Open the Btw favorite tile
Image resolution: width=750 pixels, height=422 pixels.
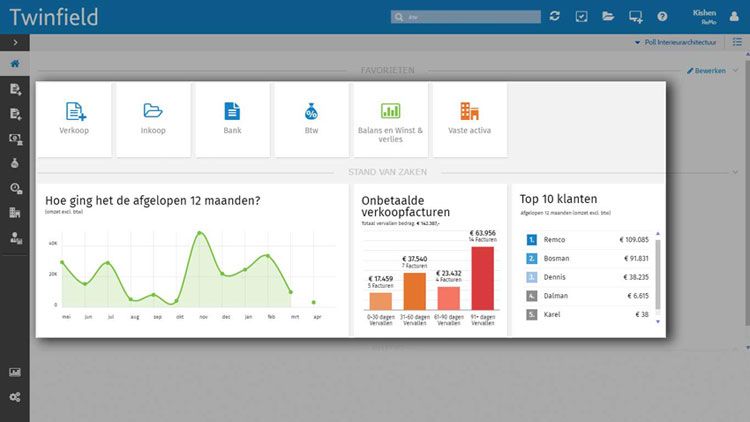(311, 120)
